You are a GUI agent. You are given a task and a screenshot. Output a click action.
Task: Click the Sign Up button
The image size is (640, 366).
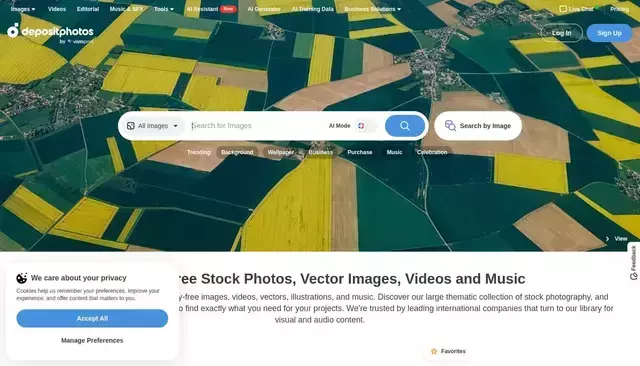[609, 33]
